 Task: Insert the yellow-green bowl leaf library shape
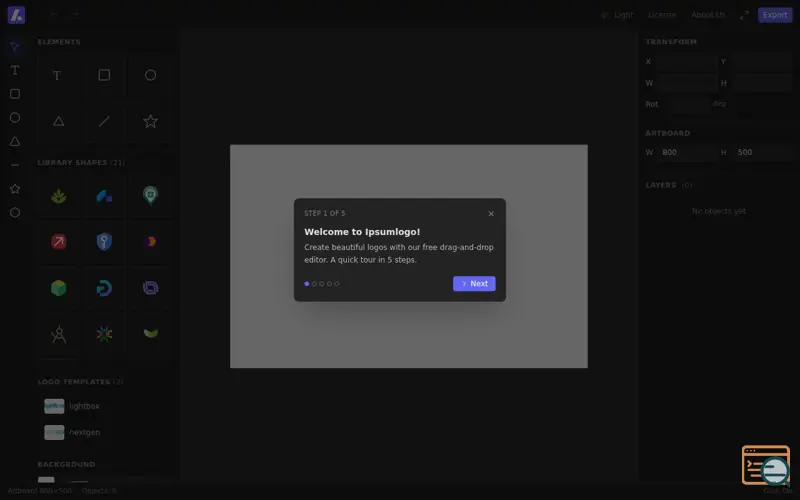(150, 334)
